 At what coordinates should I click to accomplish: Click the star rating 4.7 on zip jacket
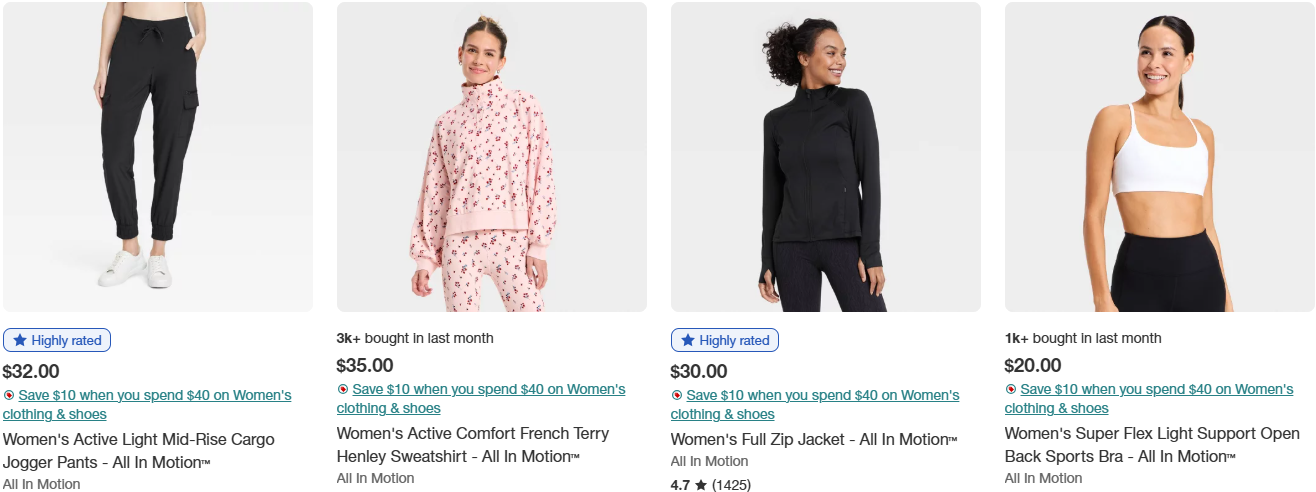click(689, 485)
